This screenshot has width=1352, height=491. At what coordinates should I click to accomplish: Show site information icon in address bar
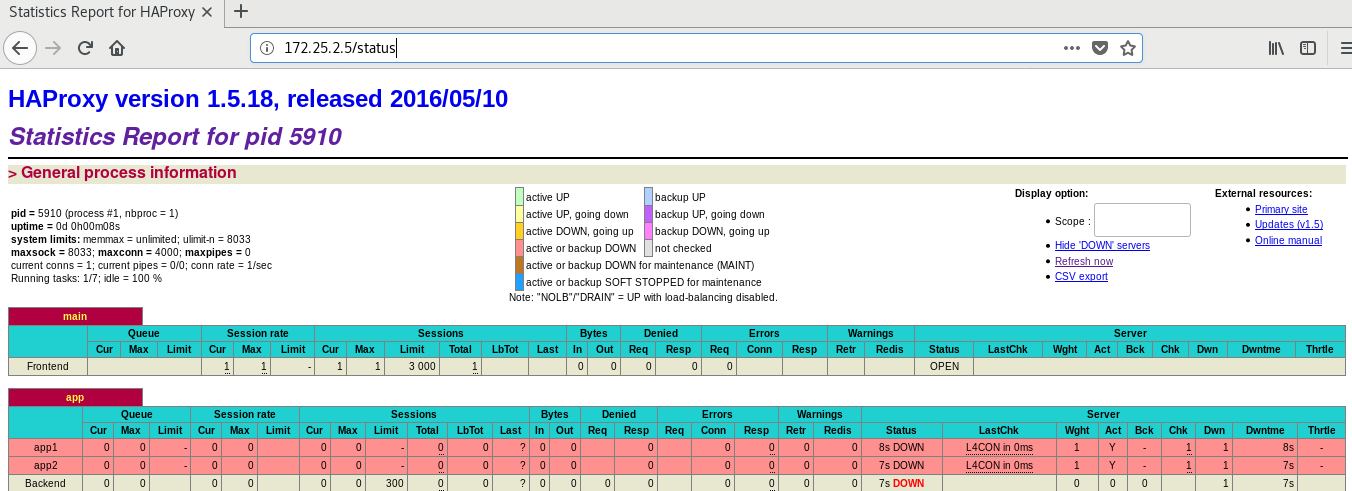(x=267, y=48)
